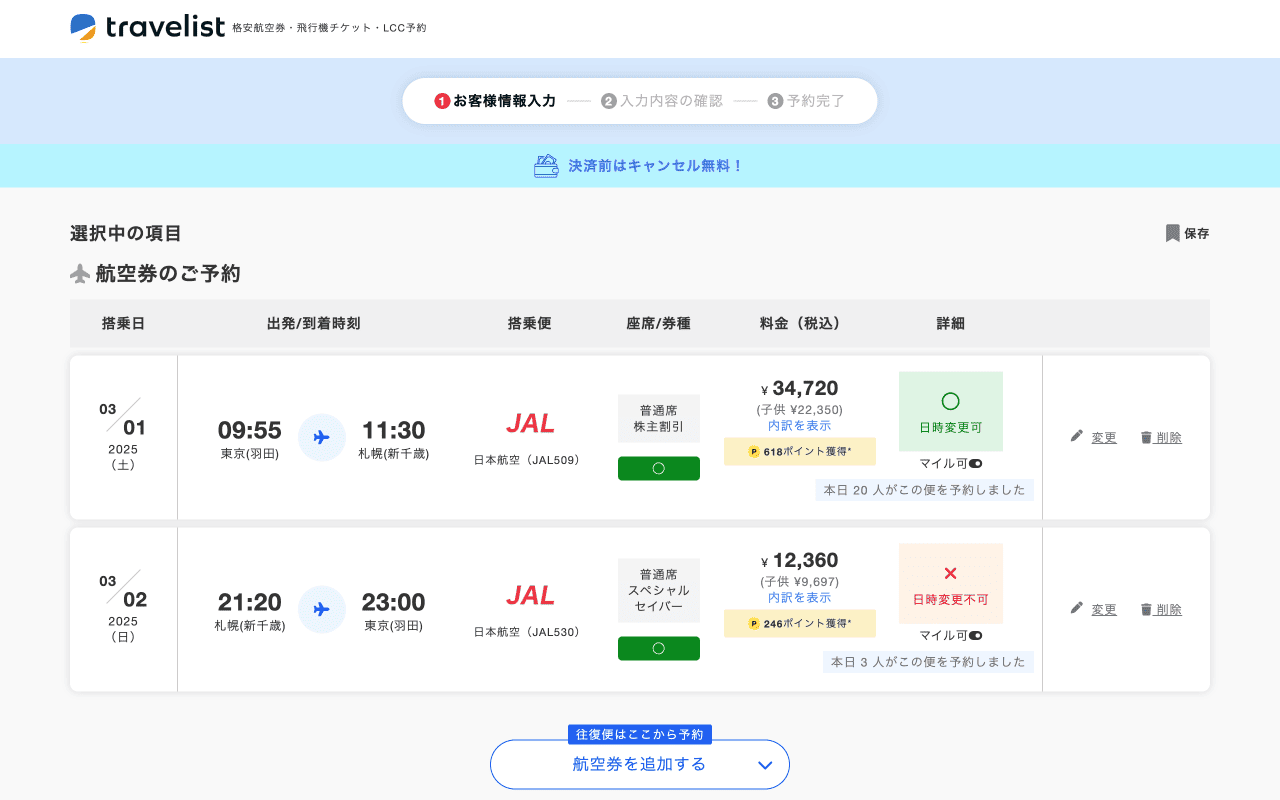Click plane icon between 21:20 and 23:00
The image size is (1280, 800).
(x=322, y=609)
